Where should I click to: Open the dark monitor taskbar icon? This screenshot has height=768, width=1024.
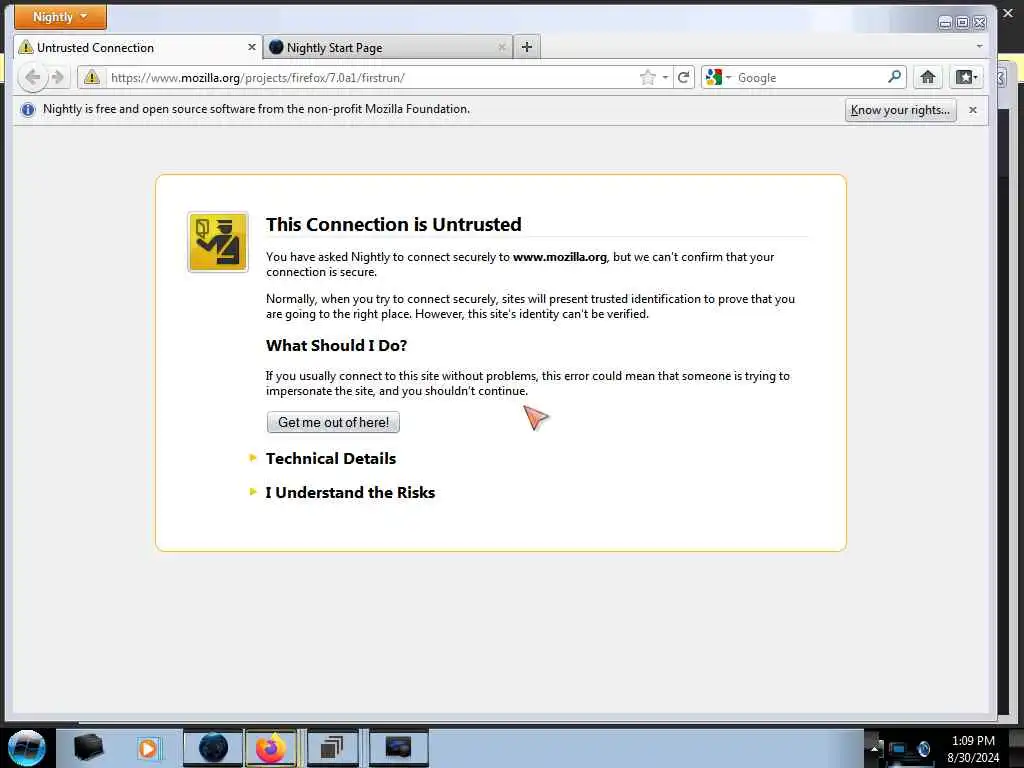(398, 748)
